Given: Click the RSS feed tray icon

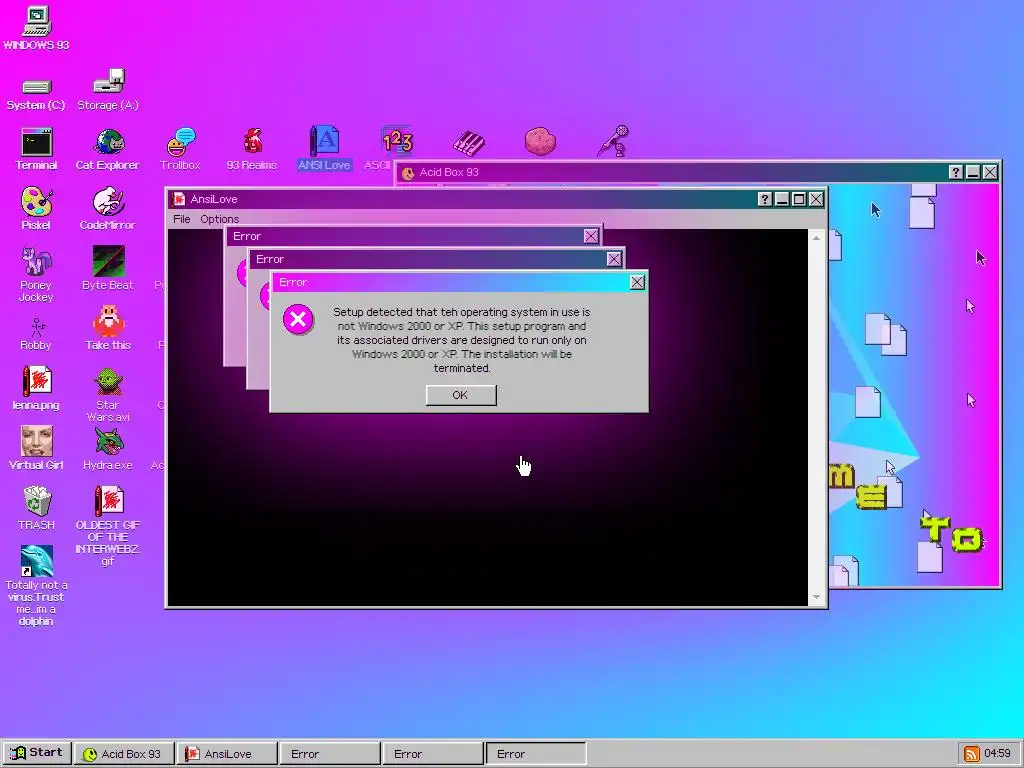Looking at the screenshot, I should tap(972, 754).
